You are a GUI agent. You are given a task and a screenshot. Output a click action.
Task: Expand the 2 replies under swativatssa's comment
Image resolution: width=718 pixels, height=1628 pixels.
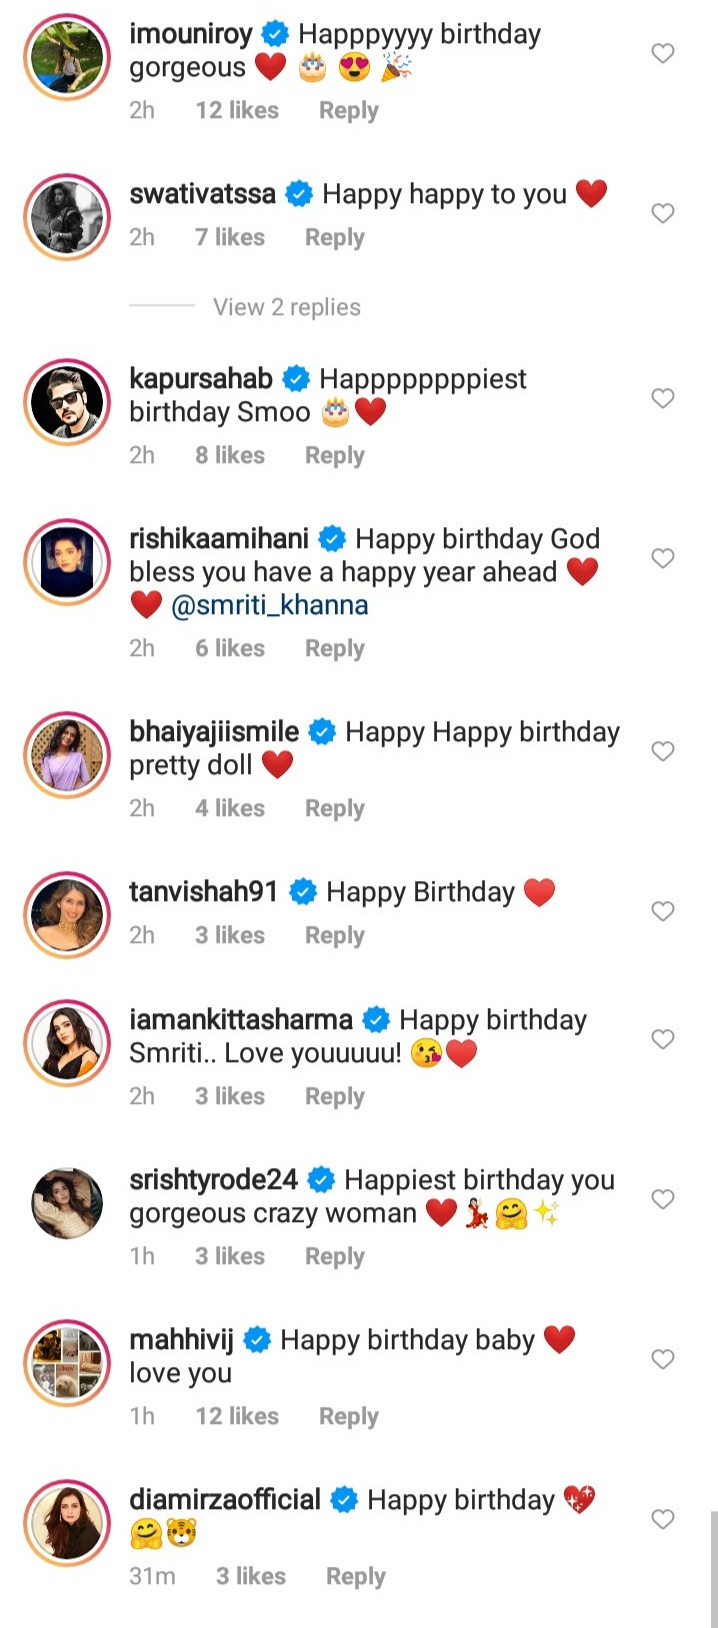287,307
